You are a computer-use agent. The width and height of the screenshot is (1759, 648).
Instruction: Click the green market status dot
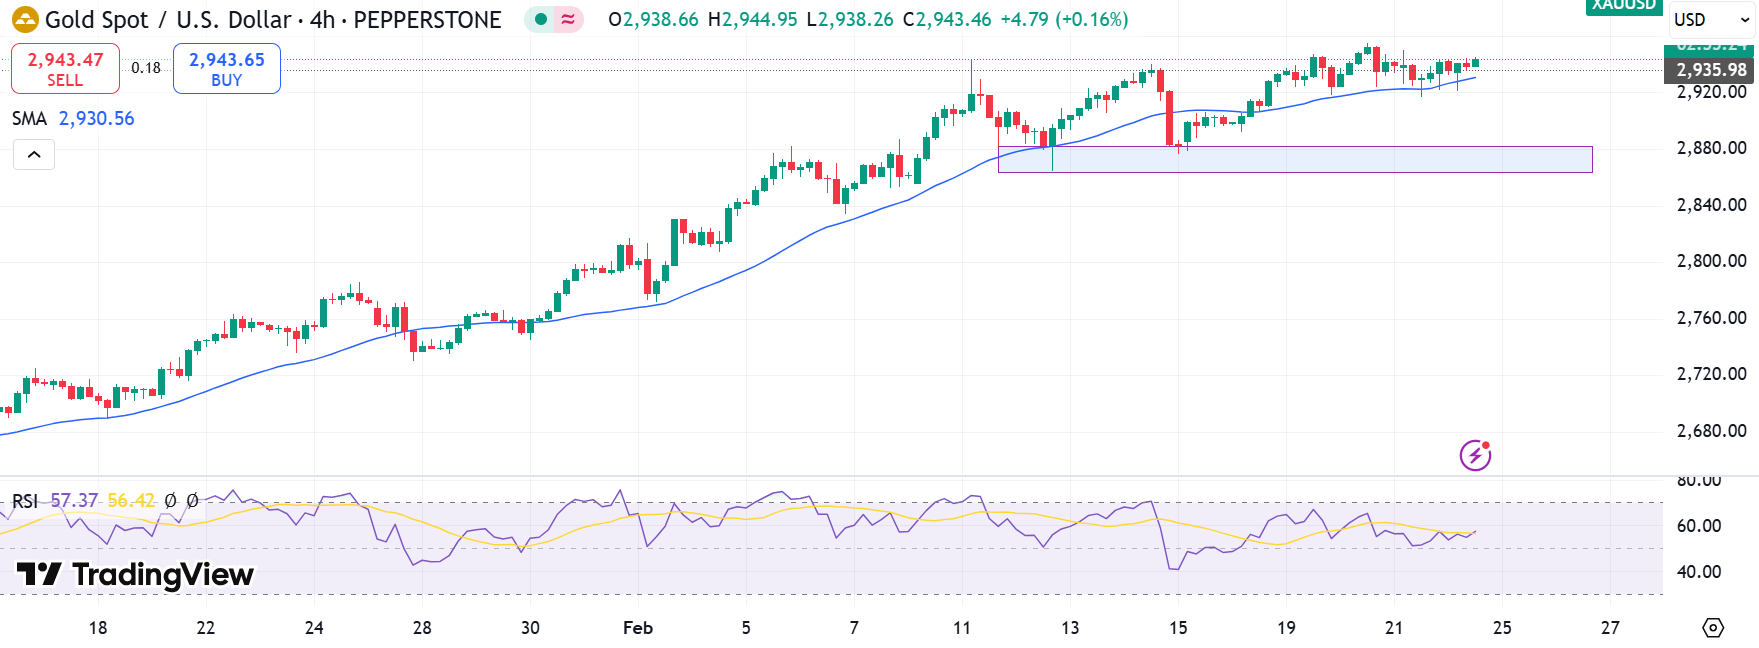tap(541, 19)
